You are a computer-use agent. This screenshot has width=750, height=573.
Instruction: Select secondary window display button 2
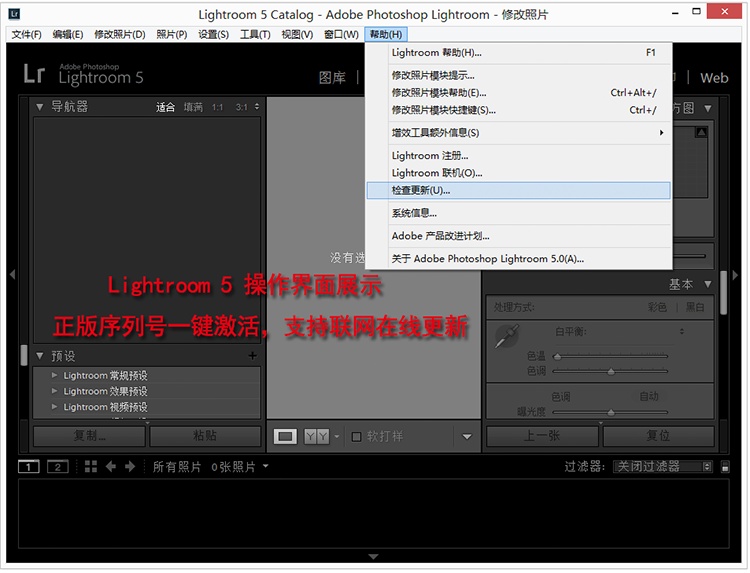[x=58, y=467]
